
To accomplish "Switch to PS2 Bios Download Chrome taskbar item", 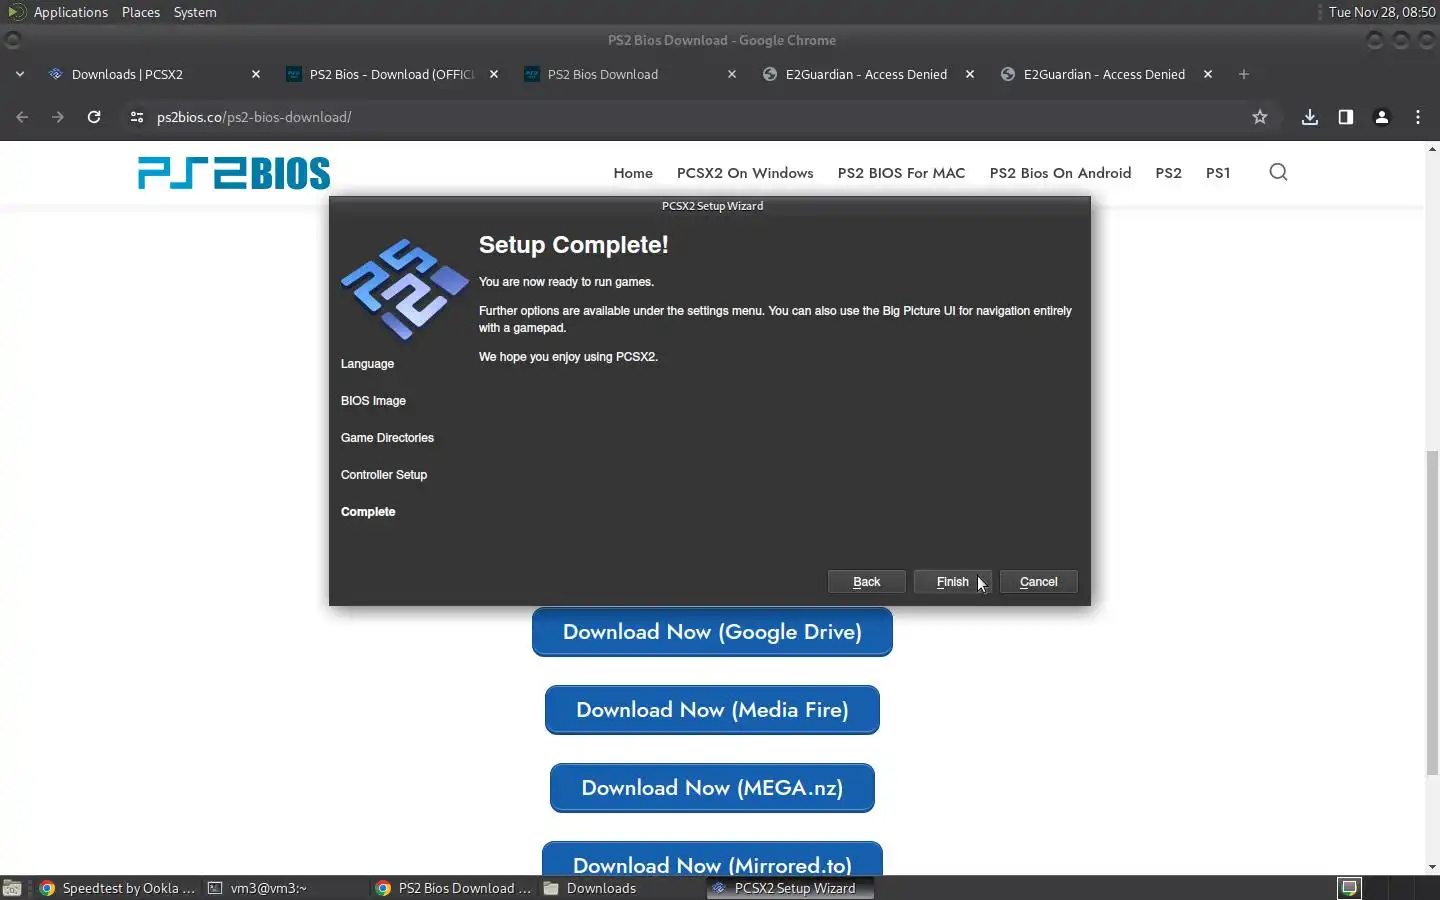I will [454, 888].
